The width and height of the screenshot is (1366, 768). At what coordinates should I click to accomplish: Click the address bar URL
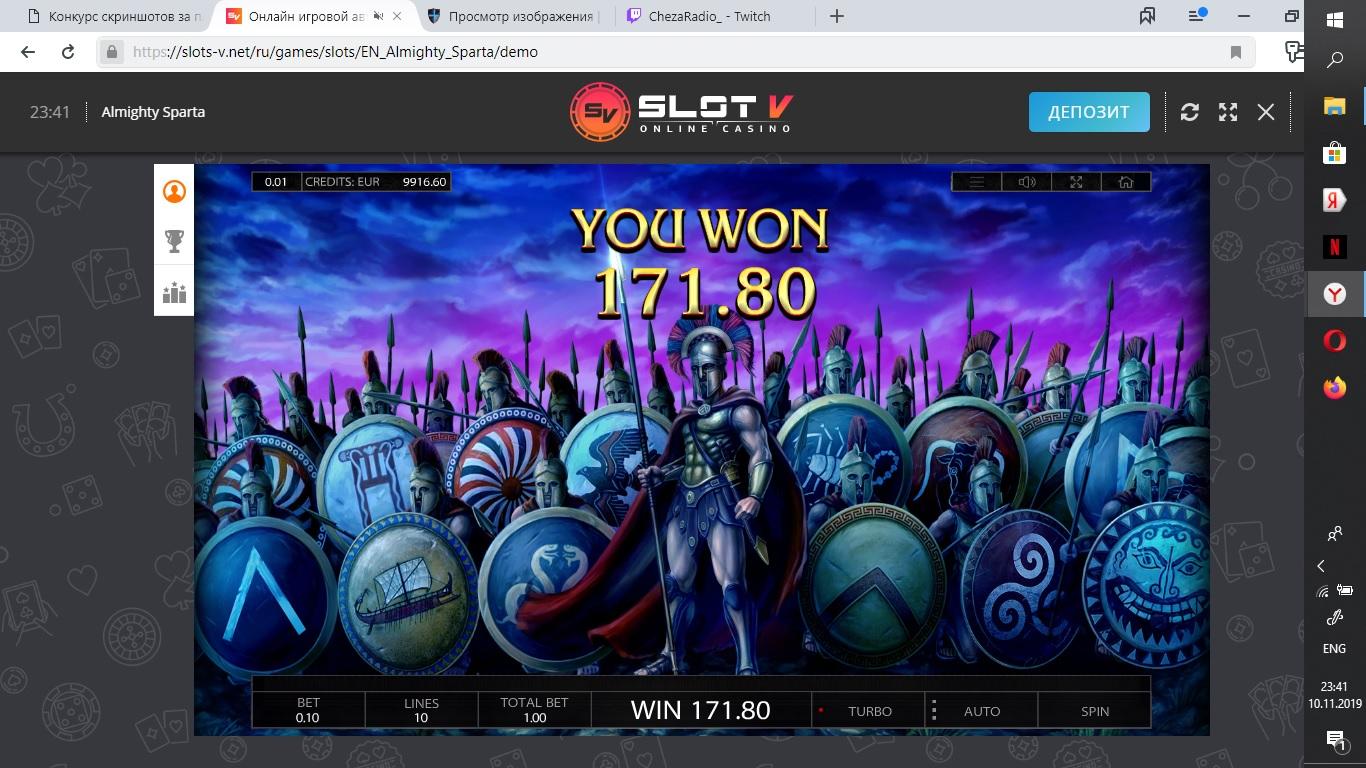point(335,52)
